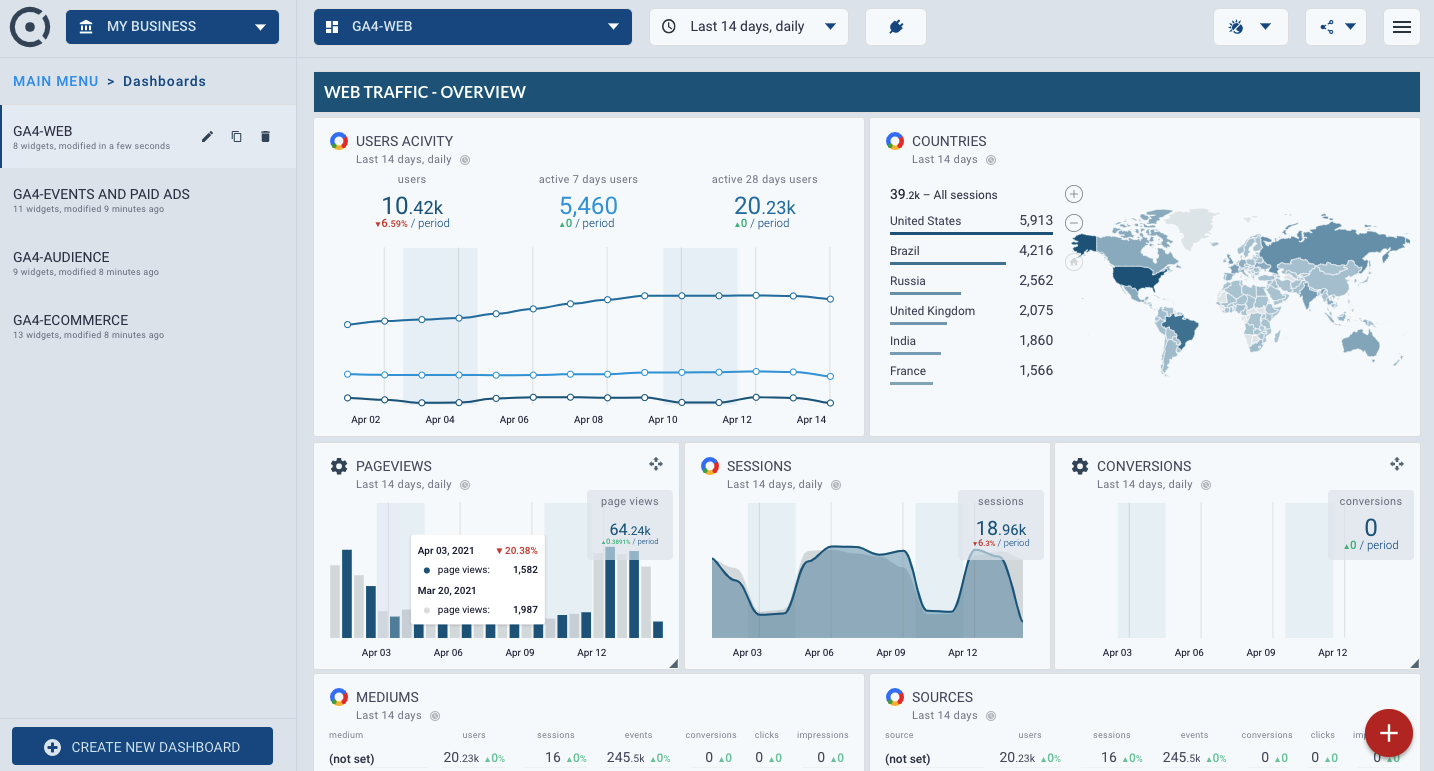Image resolution: width=1434 pixels, height=771 pixels.
Task: Select the France country row
Action: click(971, 372)
